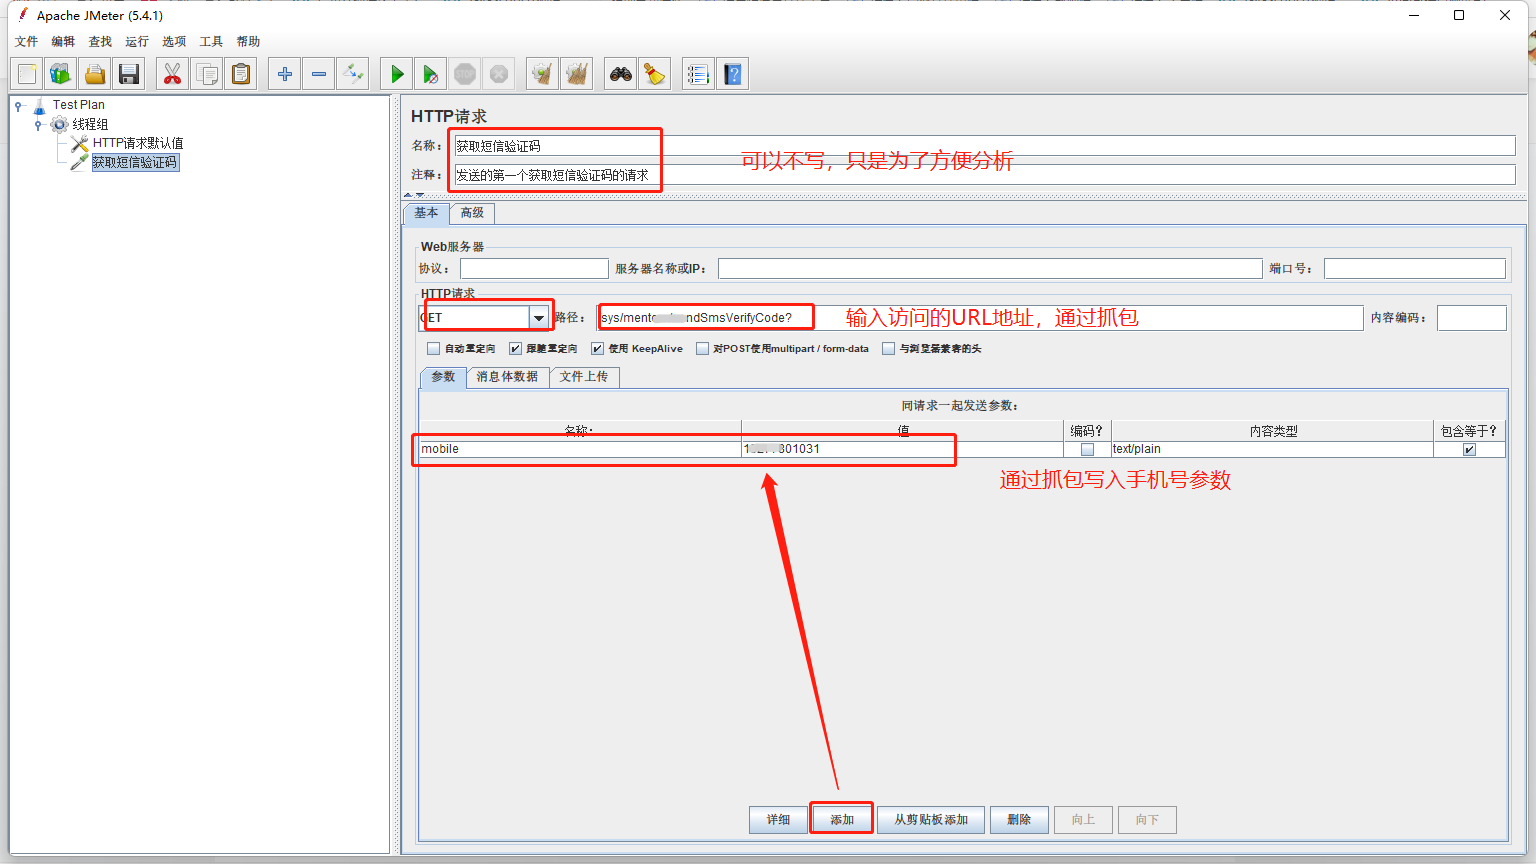Toggle 自动重定向 checkbox
This screenshot has width=1536, height=864.
(433, 349)
